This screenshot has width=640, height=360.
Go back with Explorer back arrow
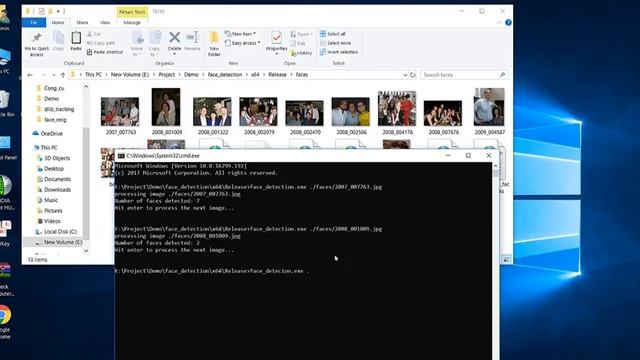click(30, 75)
